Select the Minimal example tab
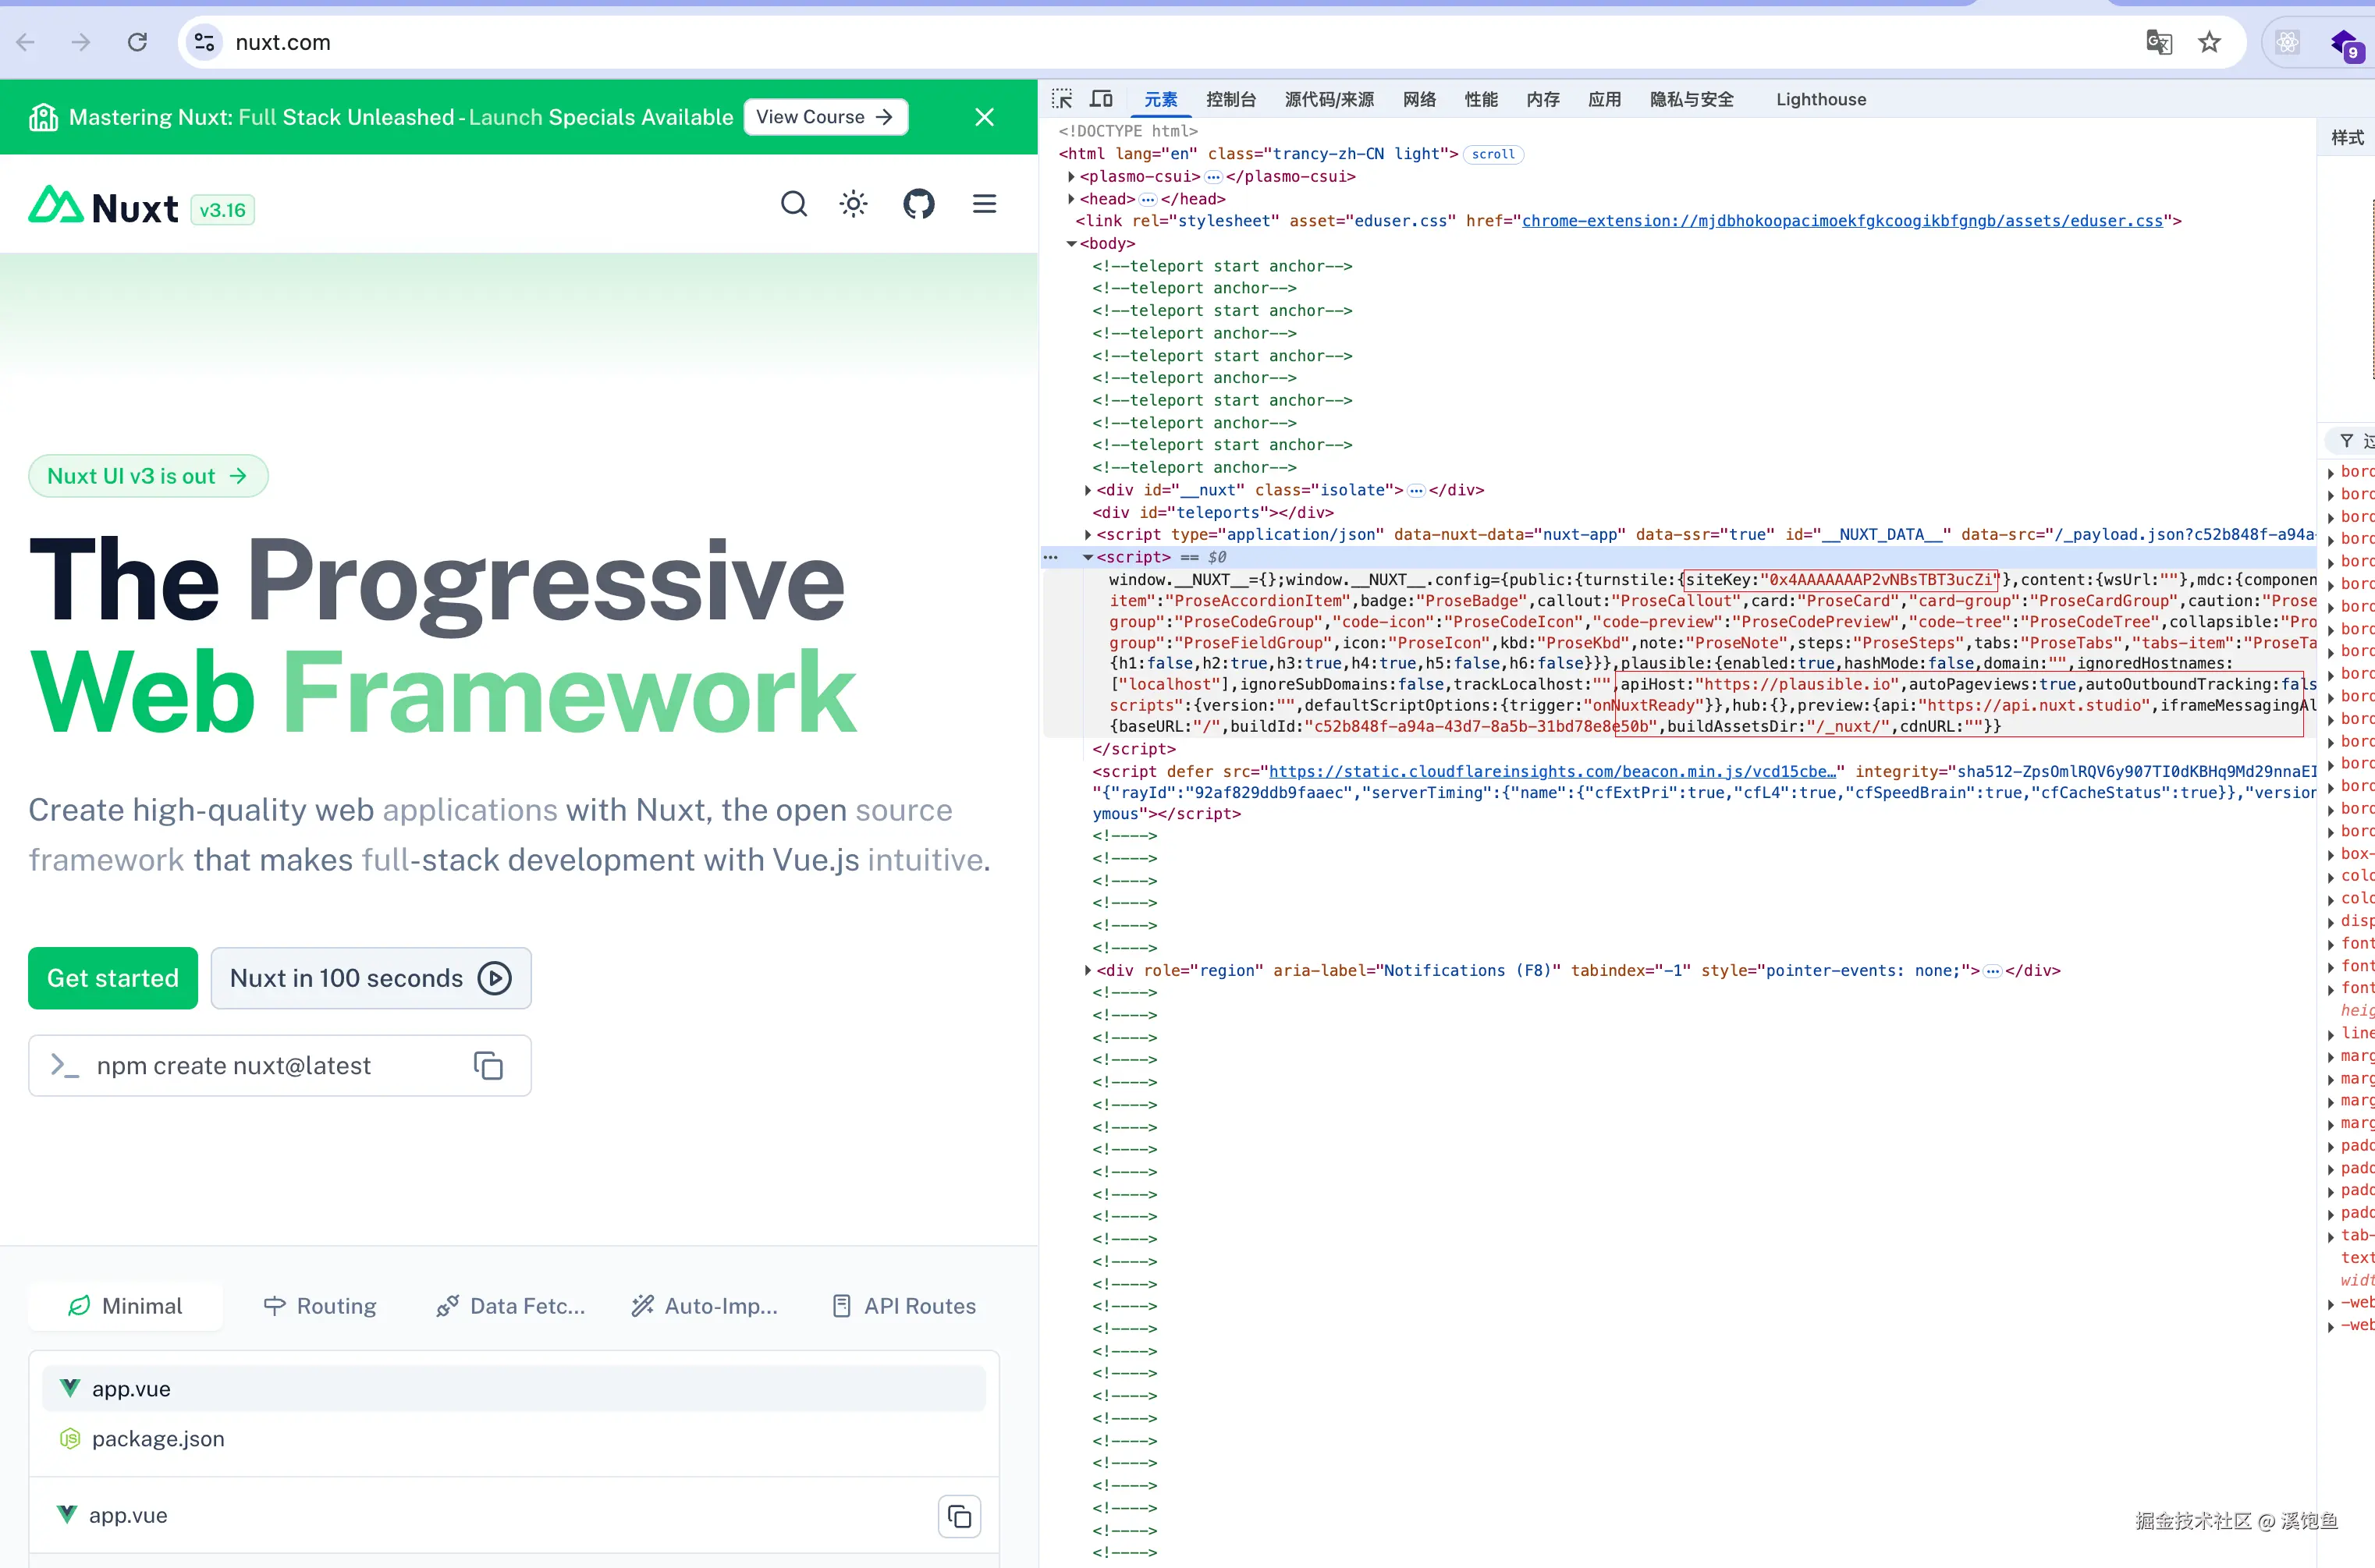 126,1306
